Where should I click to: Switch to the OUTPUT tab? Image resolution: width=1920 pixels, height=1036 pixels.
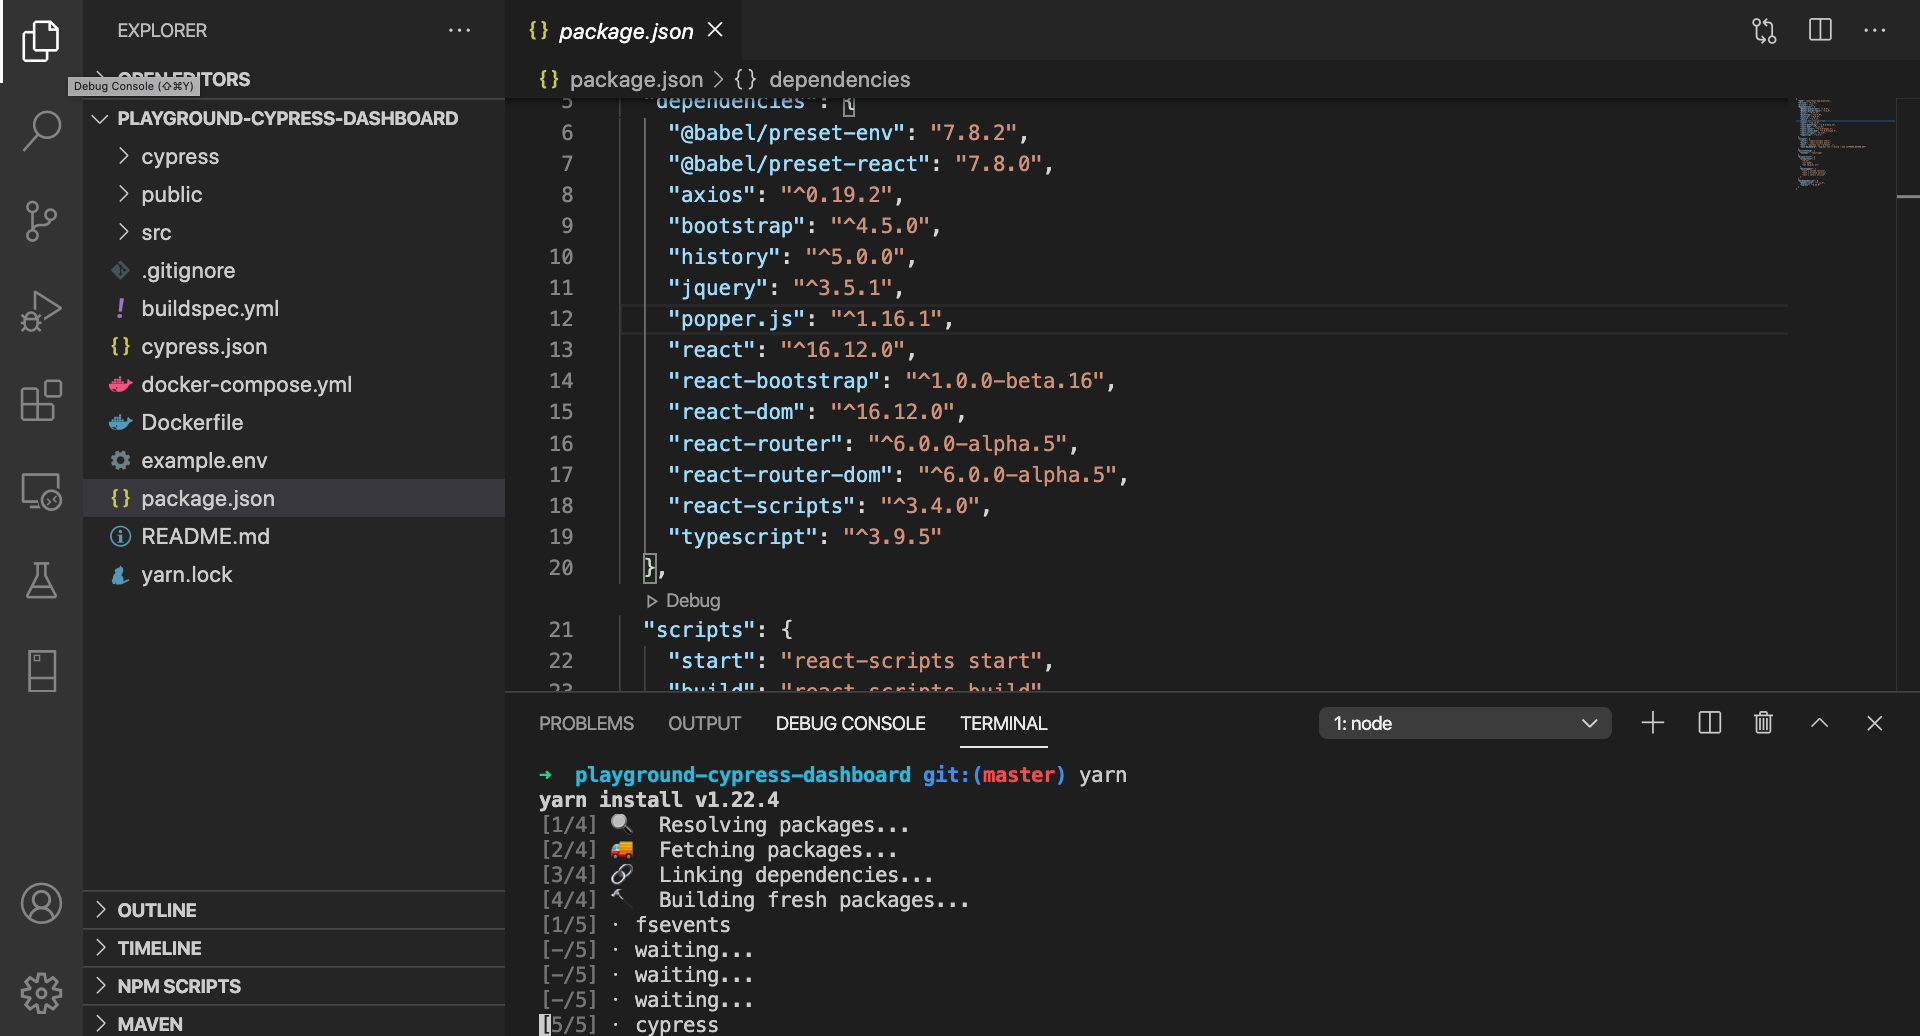704,723
